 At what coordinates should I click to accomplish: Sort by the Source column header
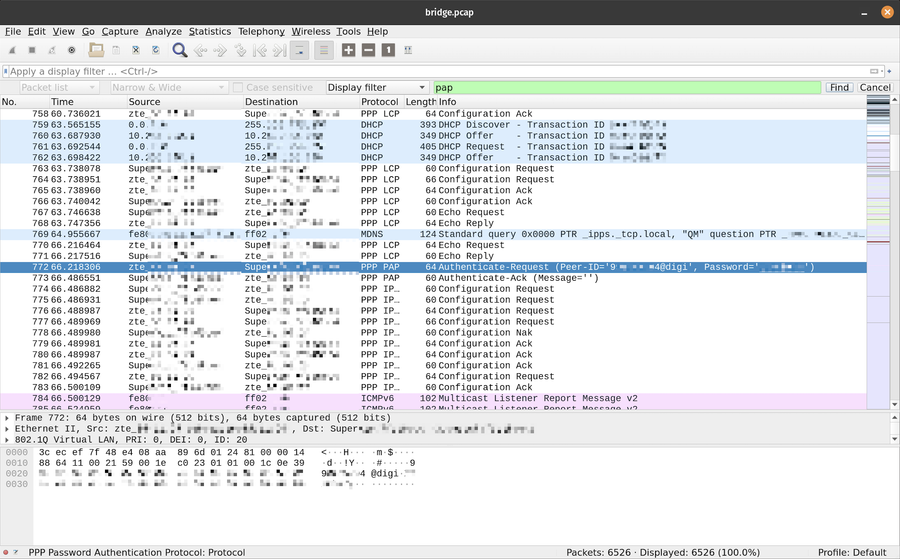(x=185, y=102)
